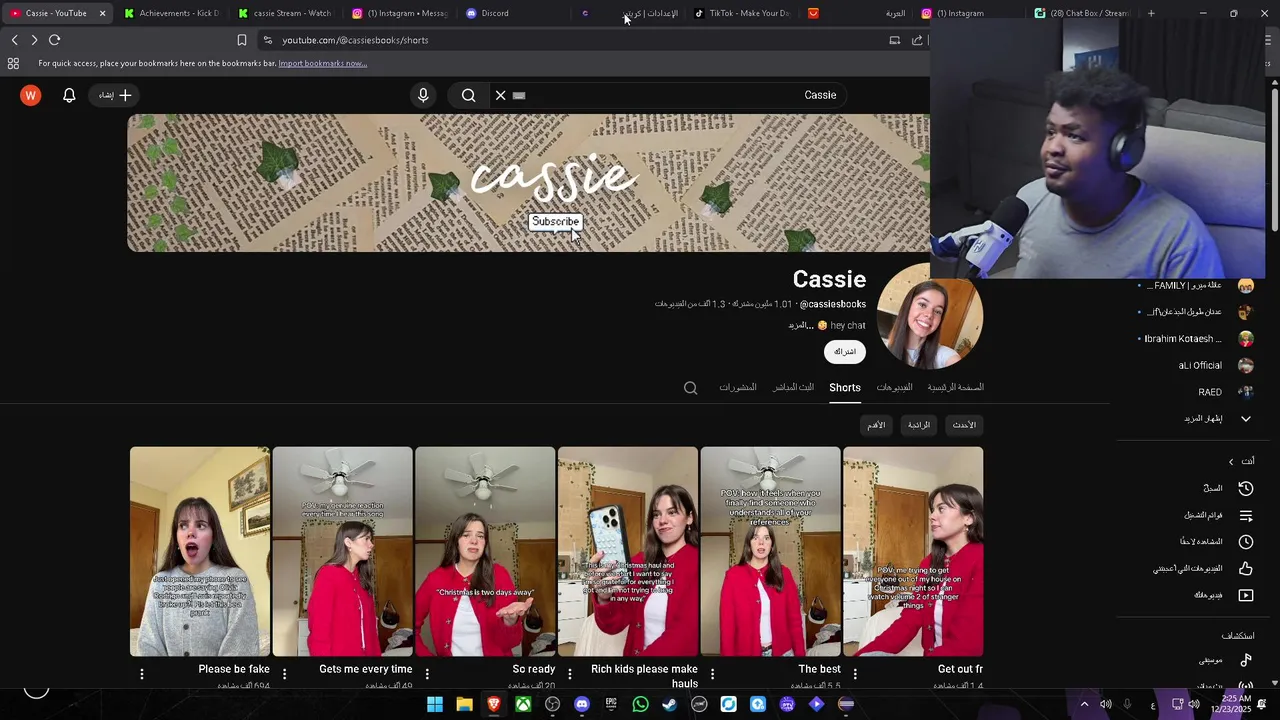Close the Cassie - YouTube browser tab
This screenshot has height=720, width=1280.
tap(102, 13)
